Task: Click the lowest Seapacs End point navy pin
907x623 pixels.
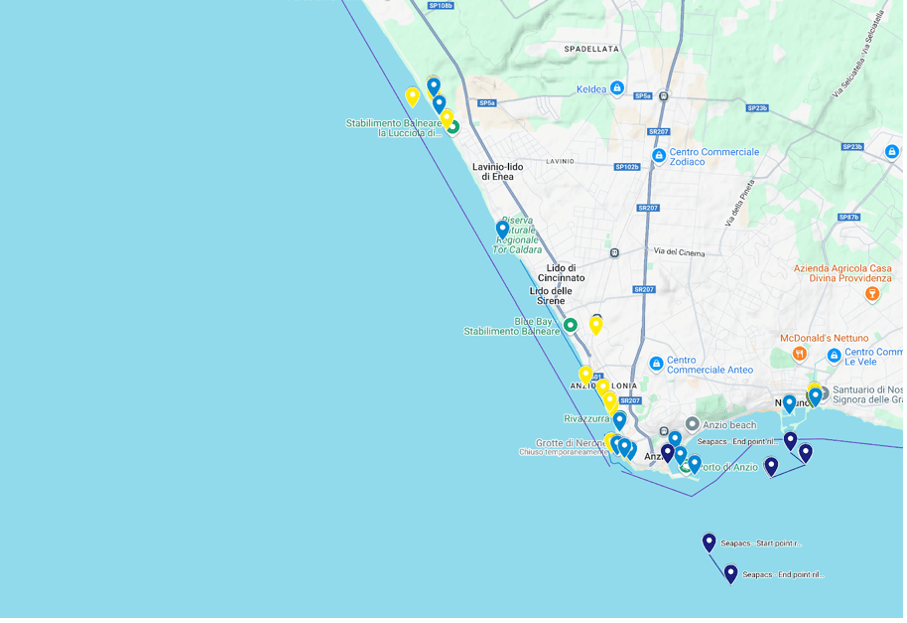Action: (x=731, y=573)
